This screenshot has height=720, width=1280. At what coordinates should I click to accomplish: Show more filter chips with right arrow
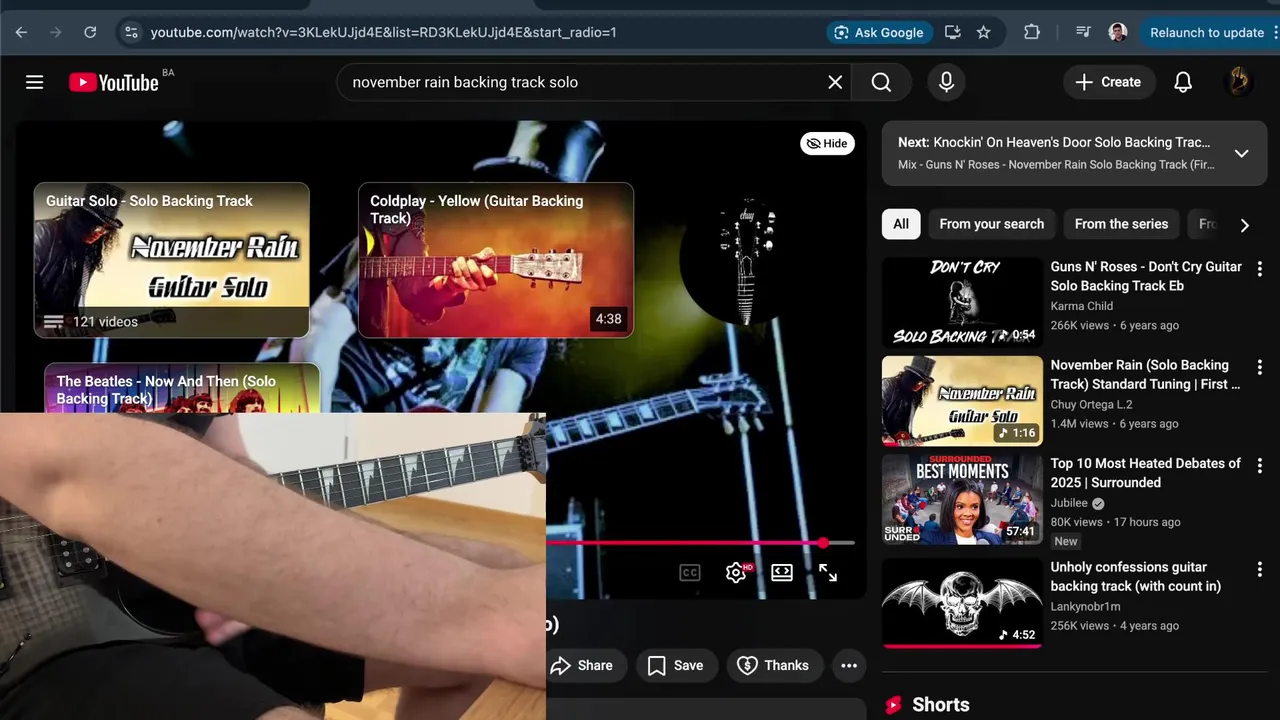(x=1245, y=225)
